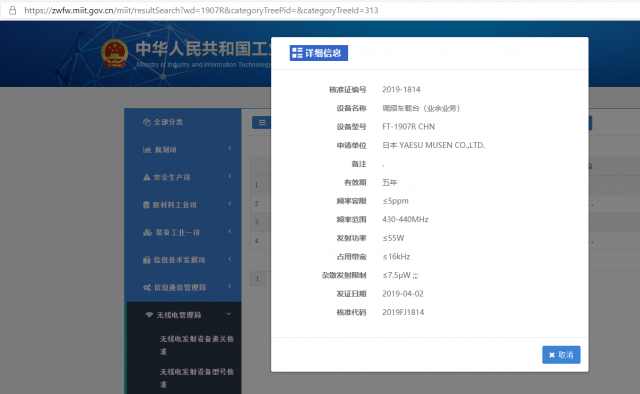Click device model FT-1907R CHN
The height and width of the screenshot is (394, 640).
(409, 127)
